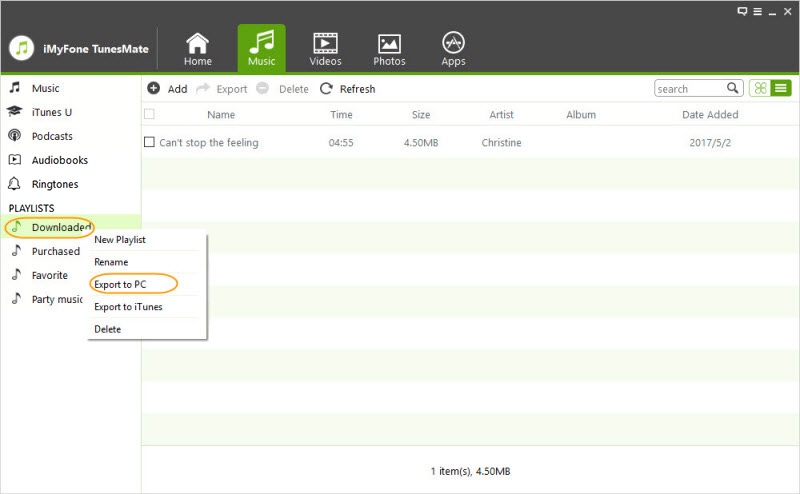This screenshot has height=494, width=800.
Task: Select the Party music playlist
Action: [57, 299]
